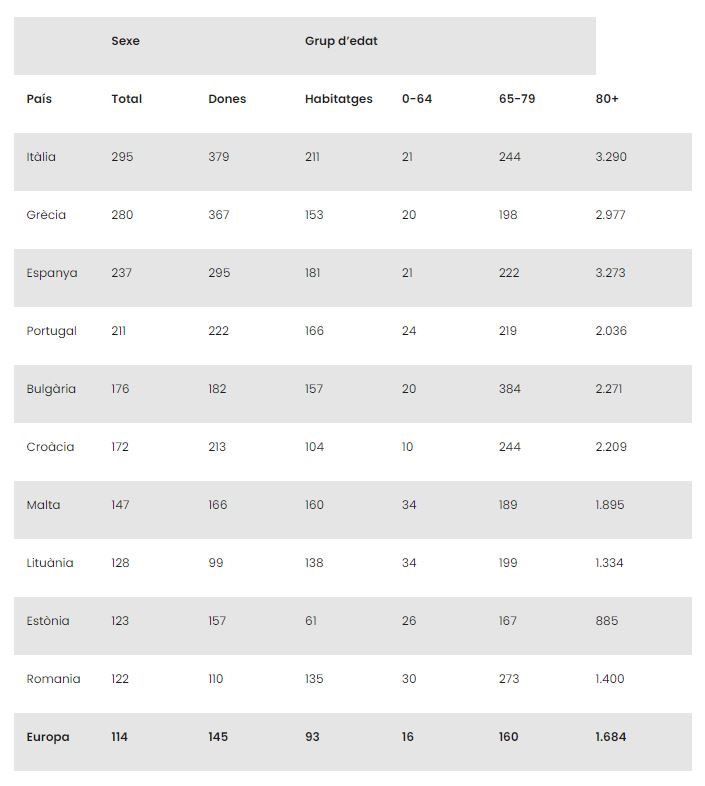Click the Dones column header
This screenshot has width=705, height=786.
click(x=227, y=99)
